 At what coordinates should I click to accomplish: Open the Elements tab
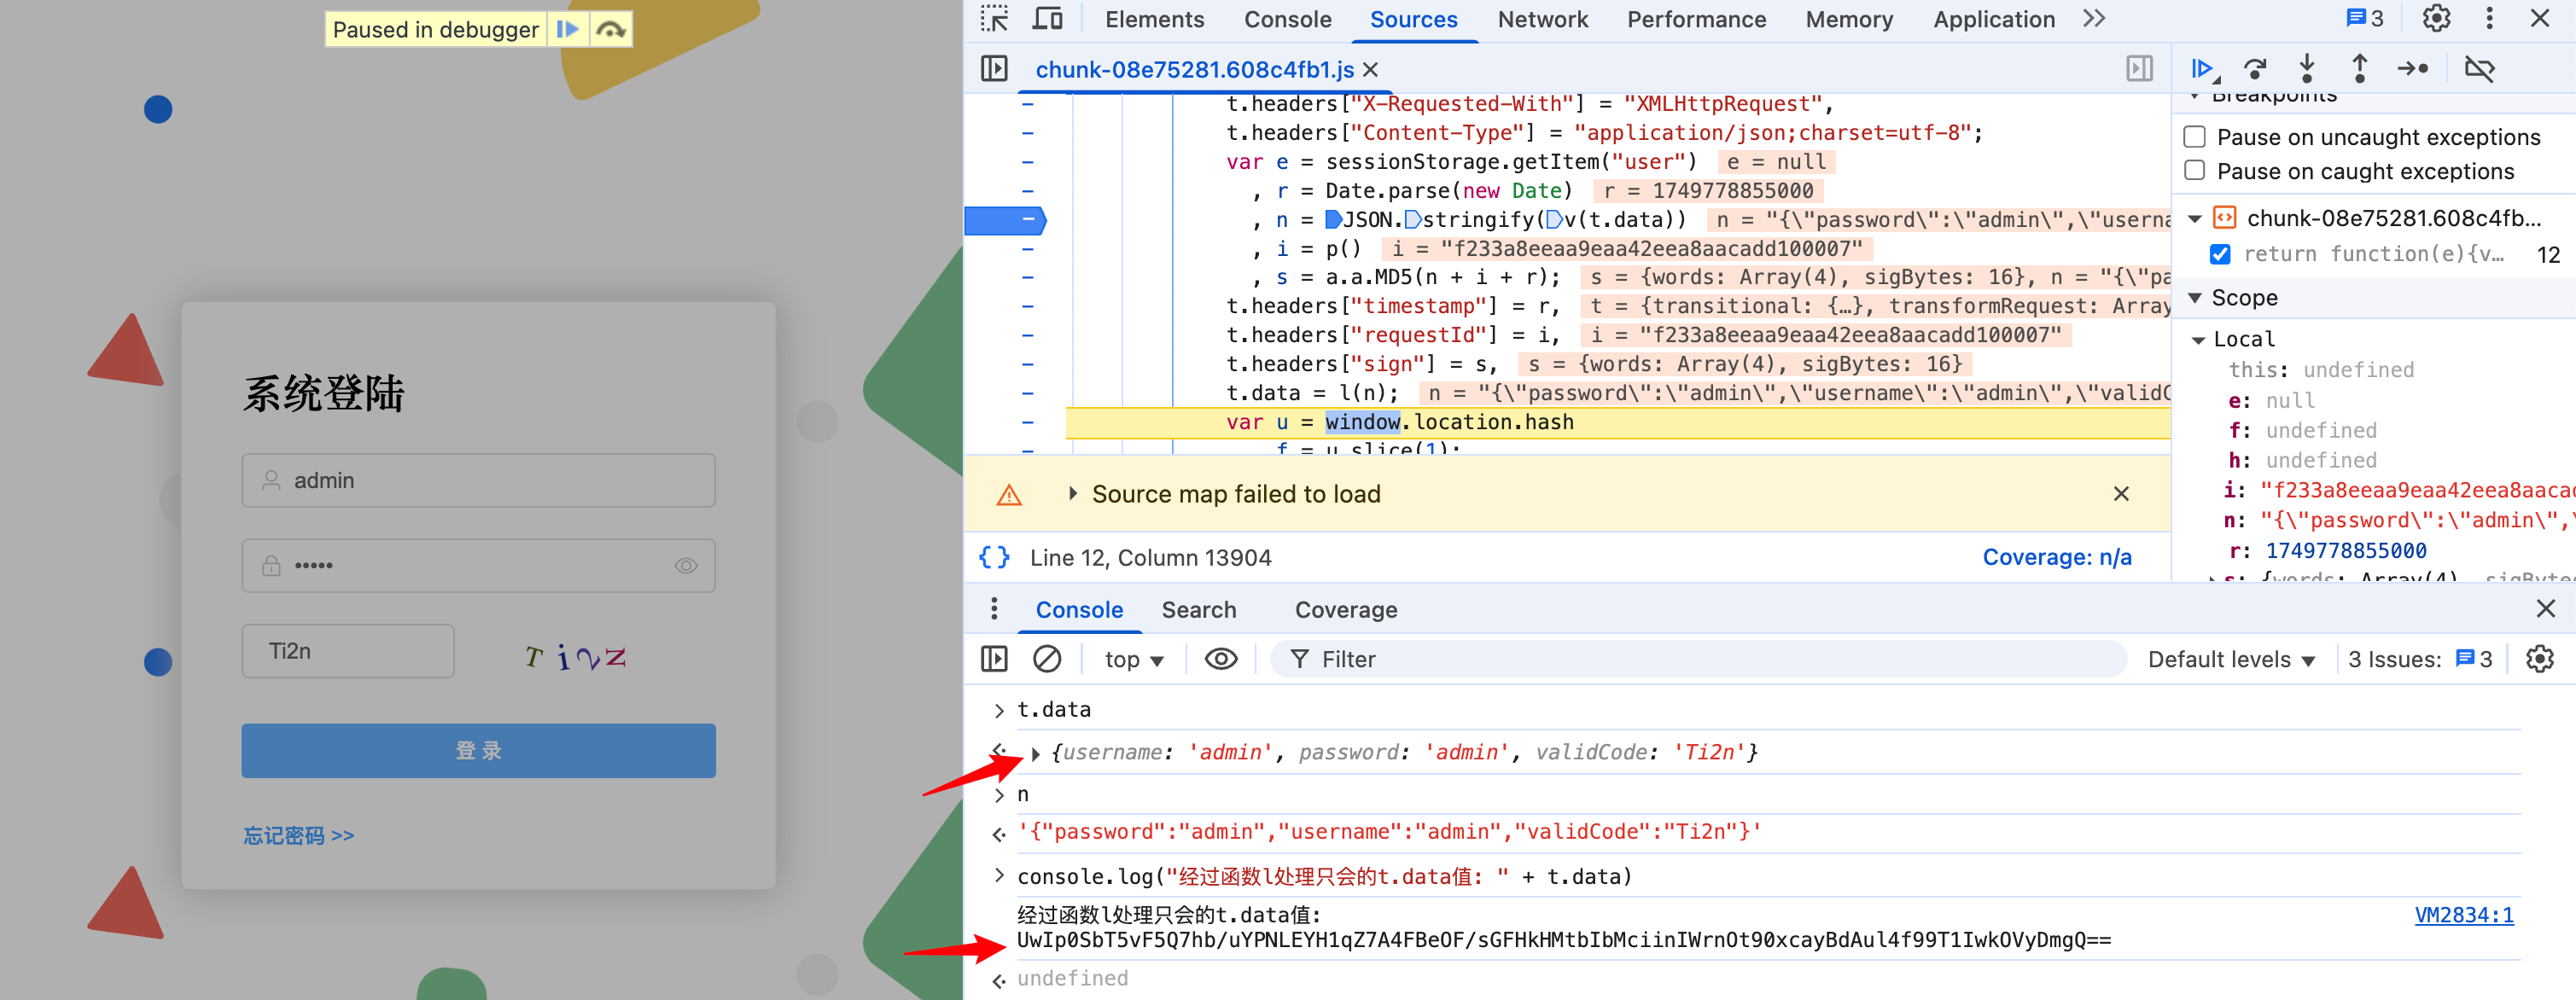coord(1154,19)
